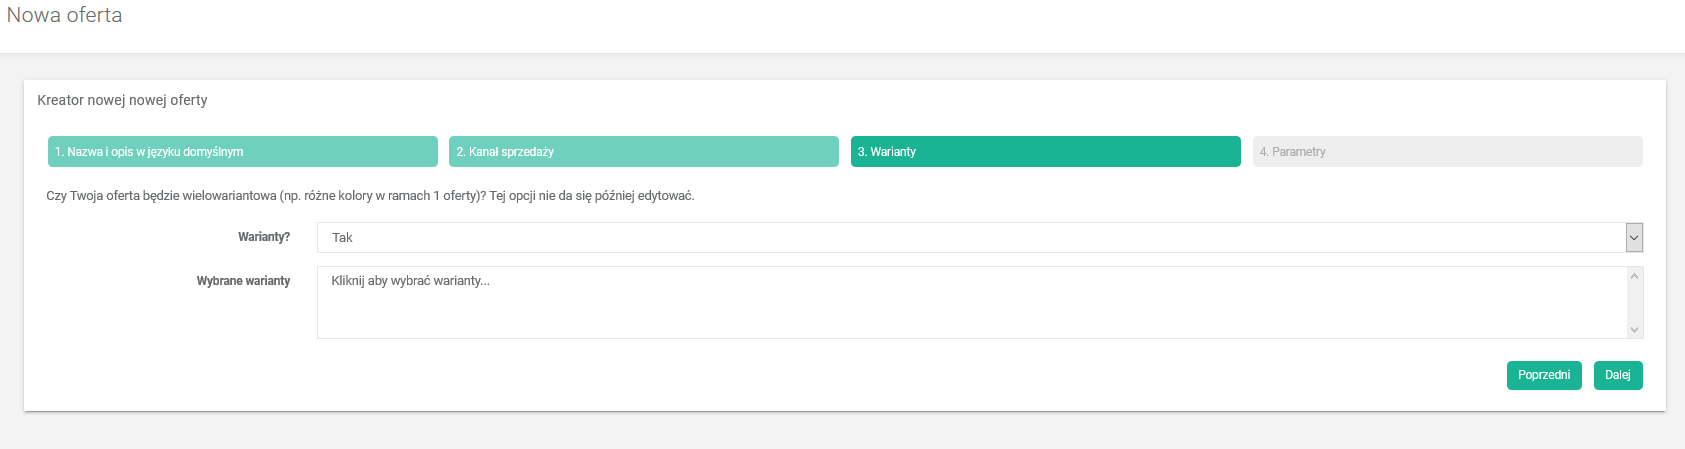Click the 'Kreator nowej nowej oferty' title
This screenshot has height=449, width=1685.
pos(122,100)
